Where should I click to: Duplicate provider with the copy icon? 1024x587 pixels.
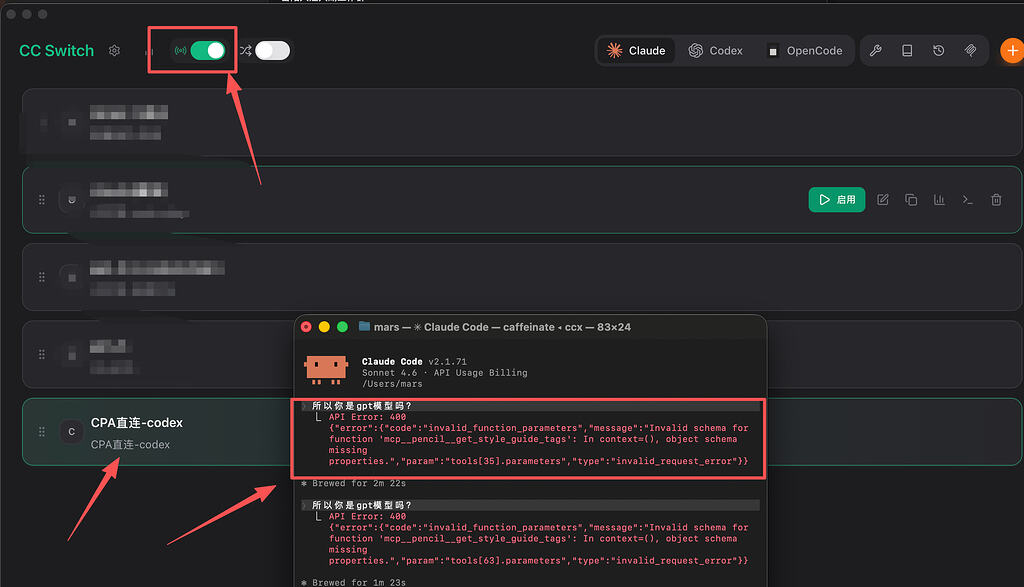click(911, 200)
